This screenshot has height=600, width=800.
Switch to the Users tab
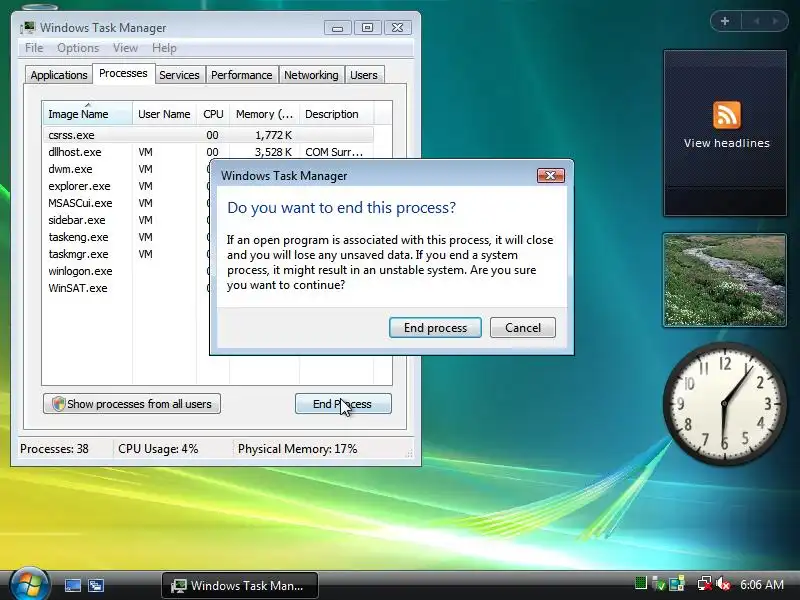coord(364,75)
